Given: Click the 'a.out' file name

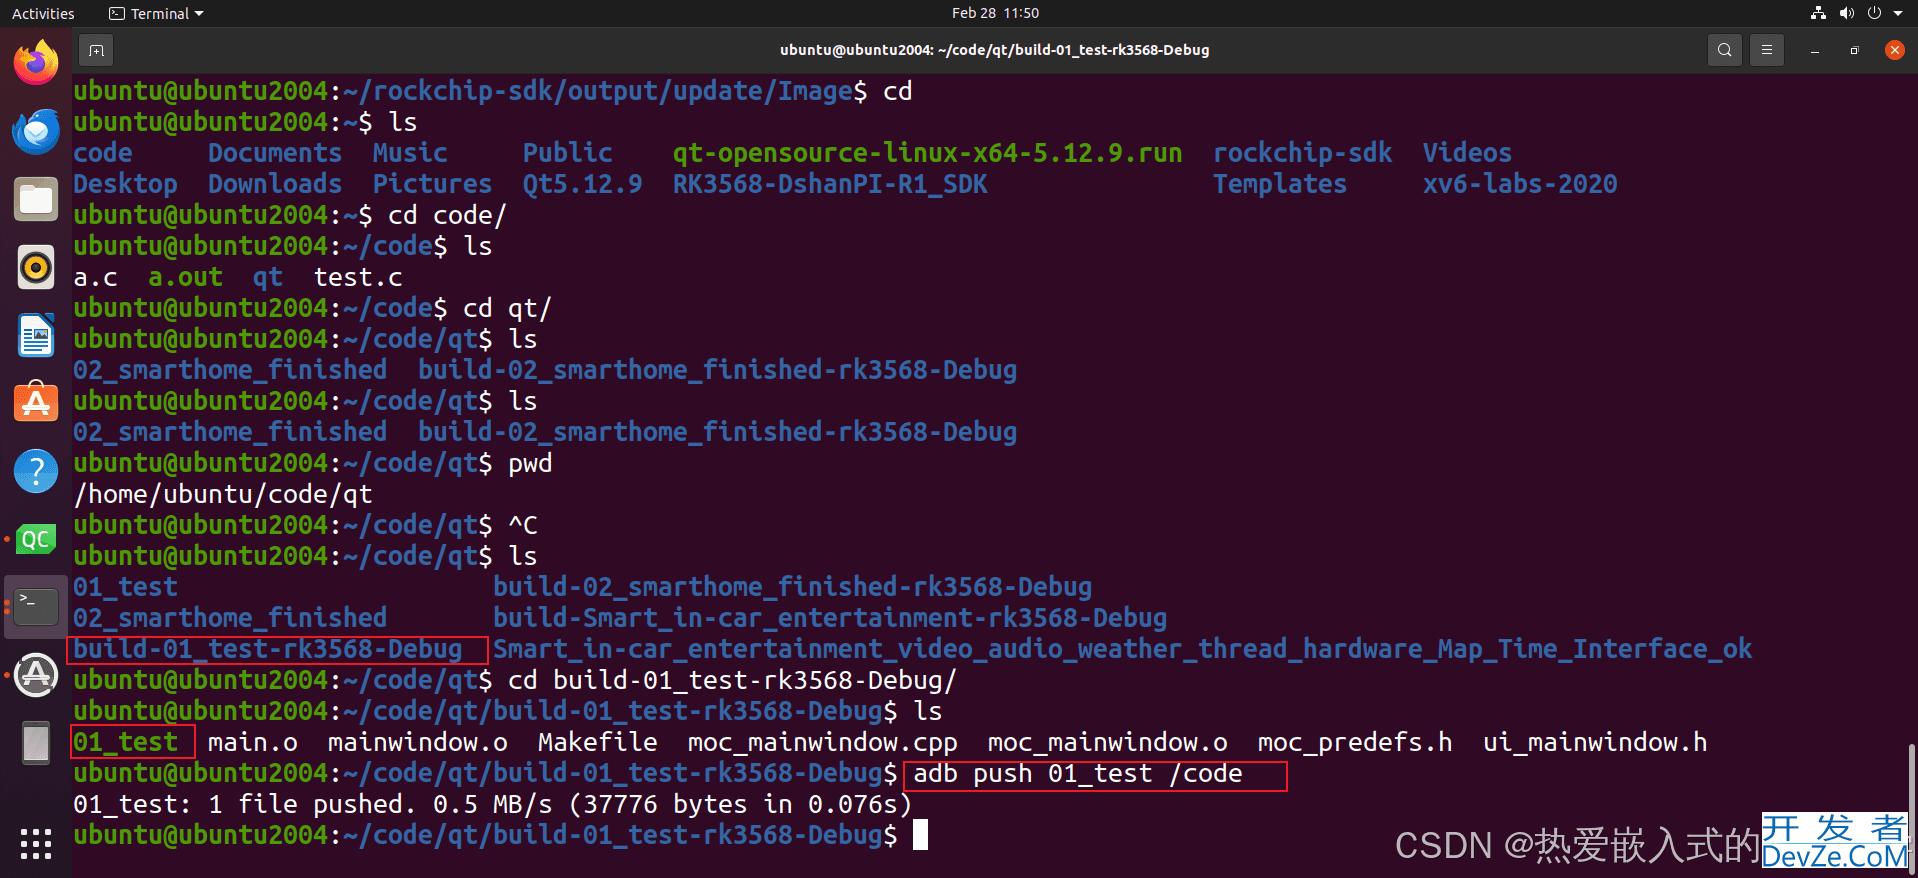Looking at the screenshot, I should click(x=185, y=277).
